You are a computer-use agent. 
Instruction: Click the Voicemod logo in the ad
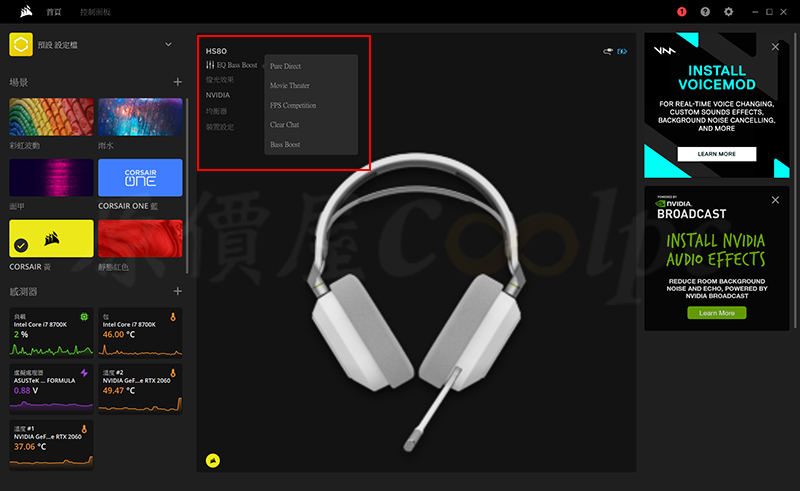click(665, 51)
